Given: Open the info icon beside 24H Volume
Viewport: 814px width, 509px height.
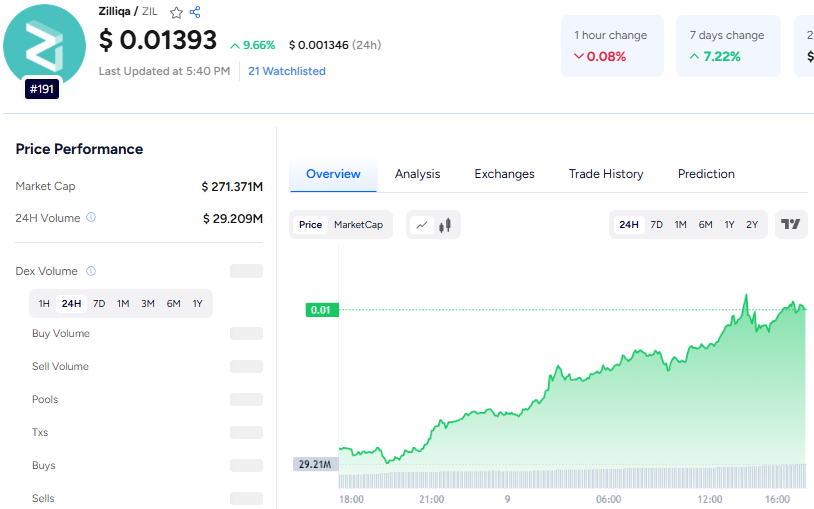Looking at the screenshot, I should tap(91, 217).
